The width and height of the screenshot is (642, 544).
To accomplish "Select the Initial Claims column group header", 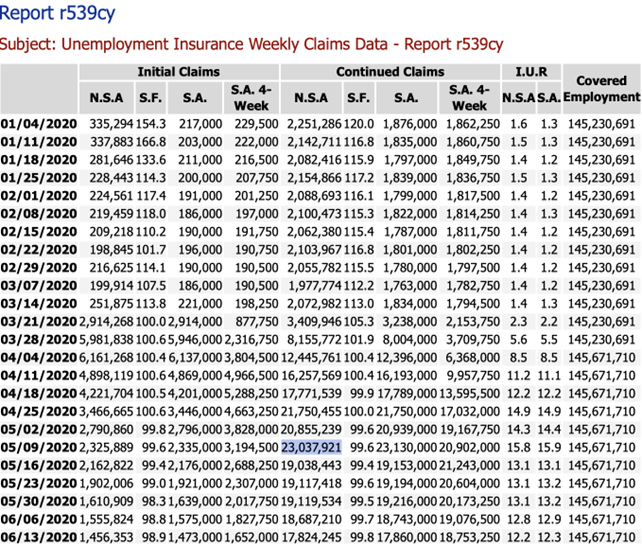I will pos(179,72).
